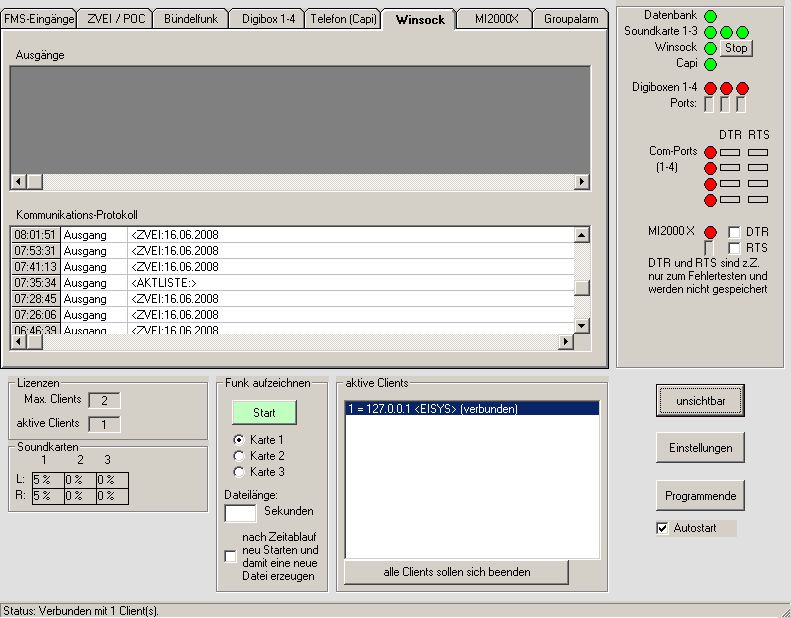Click the green Capi status light
Image resolution: width=791 pixels, height=618 pixels.
pyautogui.click(x=710, y=64)
